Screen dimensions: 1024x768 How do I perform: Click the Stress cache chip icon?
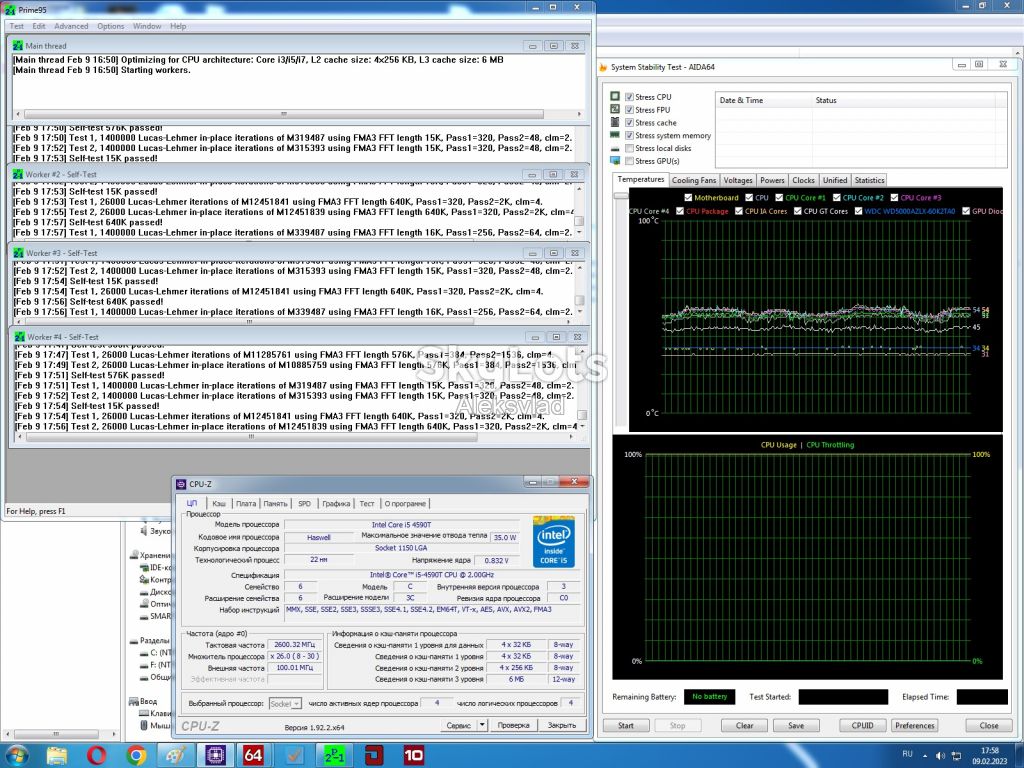pyautogui.click(x=615, y=122)
